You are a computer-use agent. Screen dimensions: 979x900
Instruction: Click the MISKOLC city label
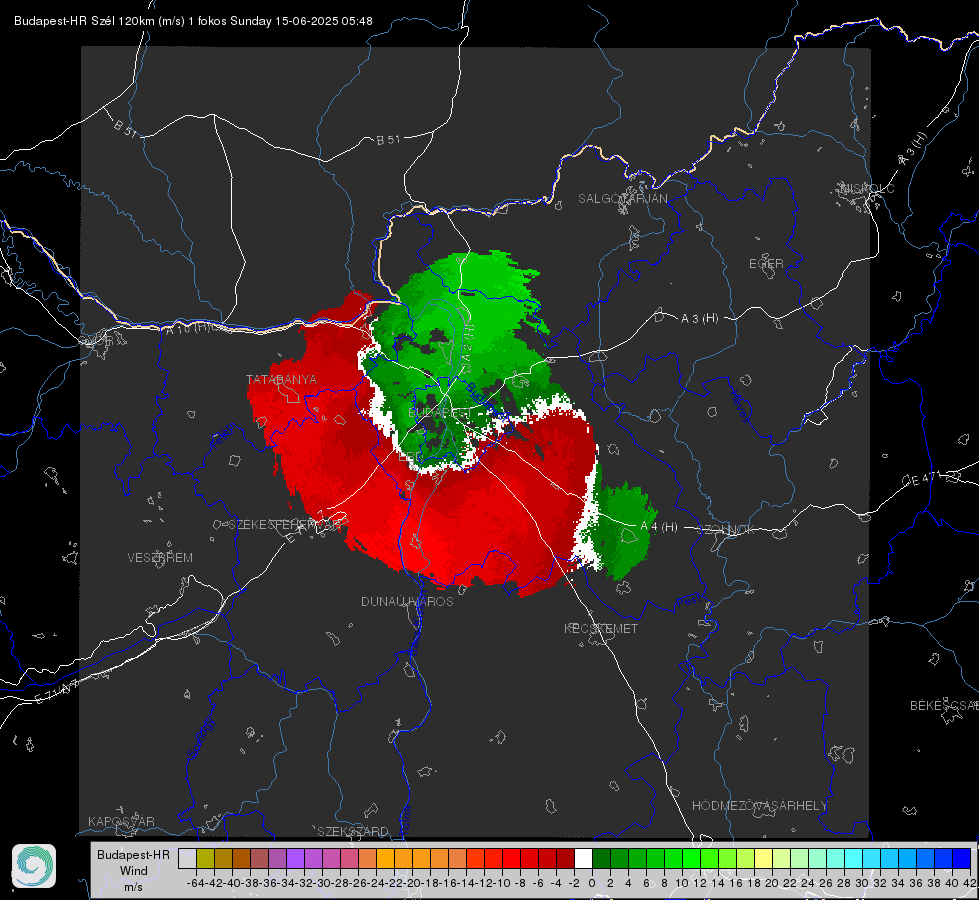click(867, 188)
